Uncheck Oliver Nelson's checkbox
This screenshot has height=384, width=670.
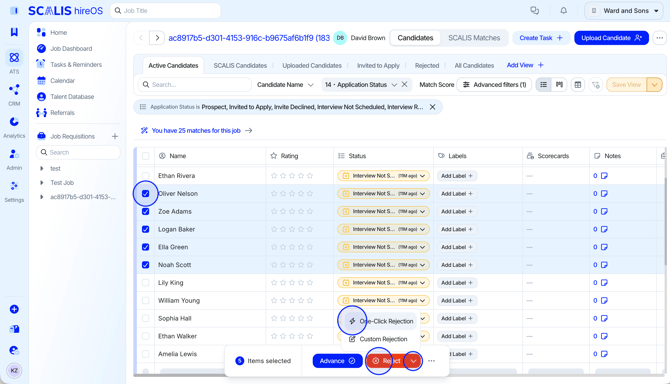click(146, 193)
